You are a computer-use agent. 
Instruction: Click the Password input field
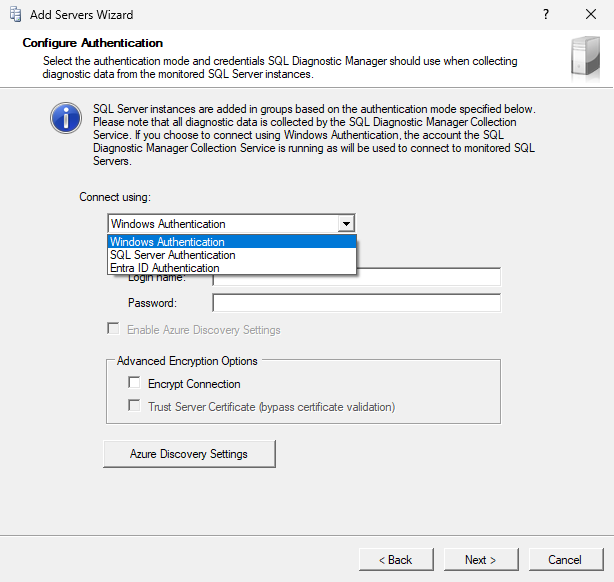click(x=356, y=303)
